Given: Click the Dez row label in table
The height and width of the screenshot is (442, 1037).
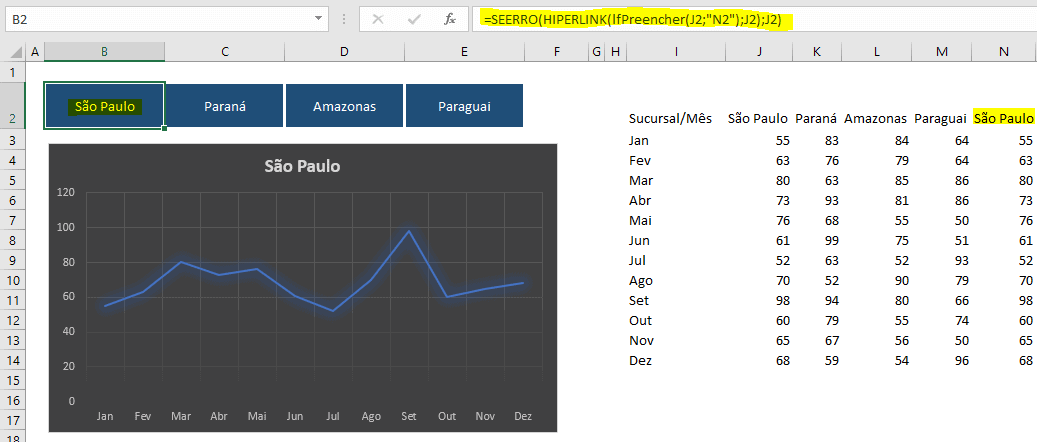Looking at the screenshot, I should click(640, 361).
